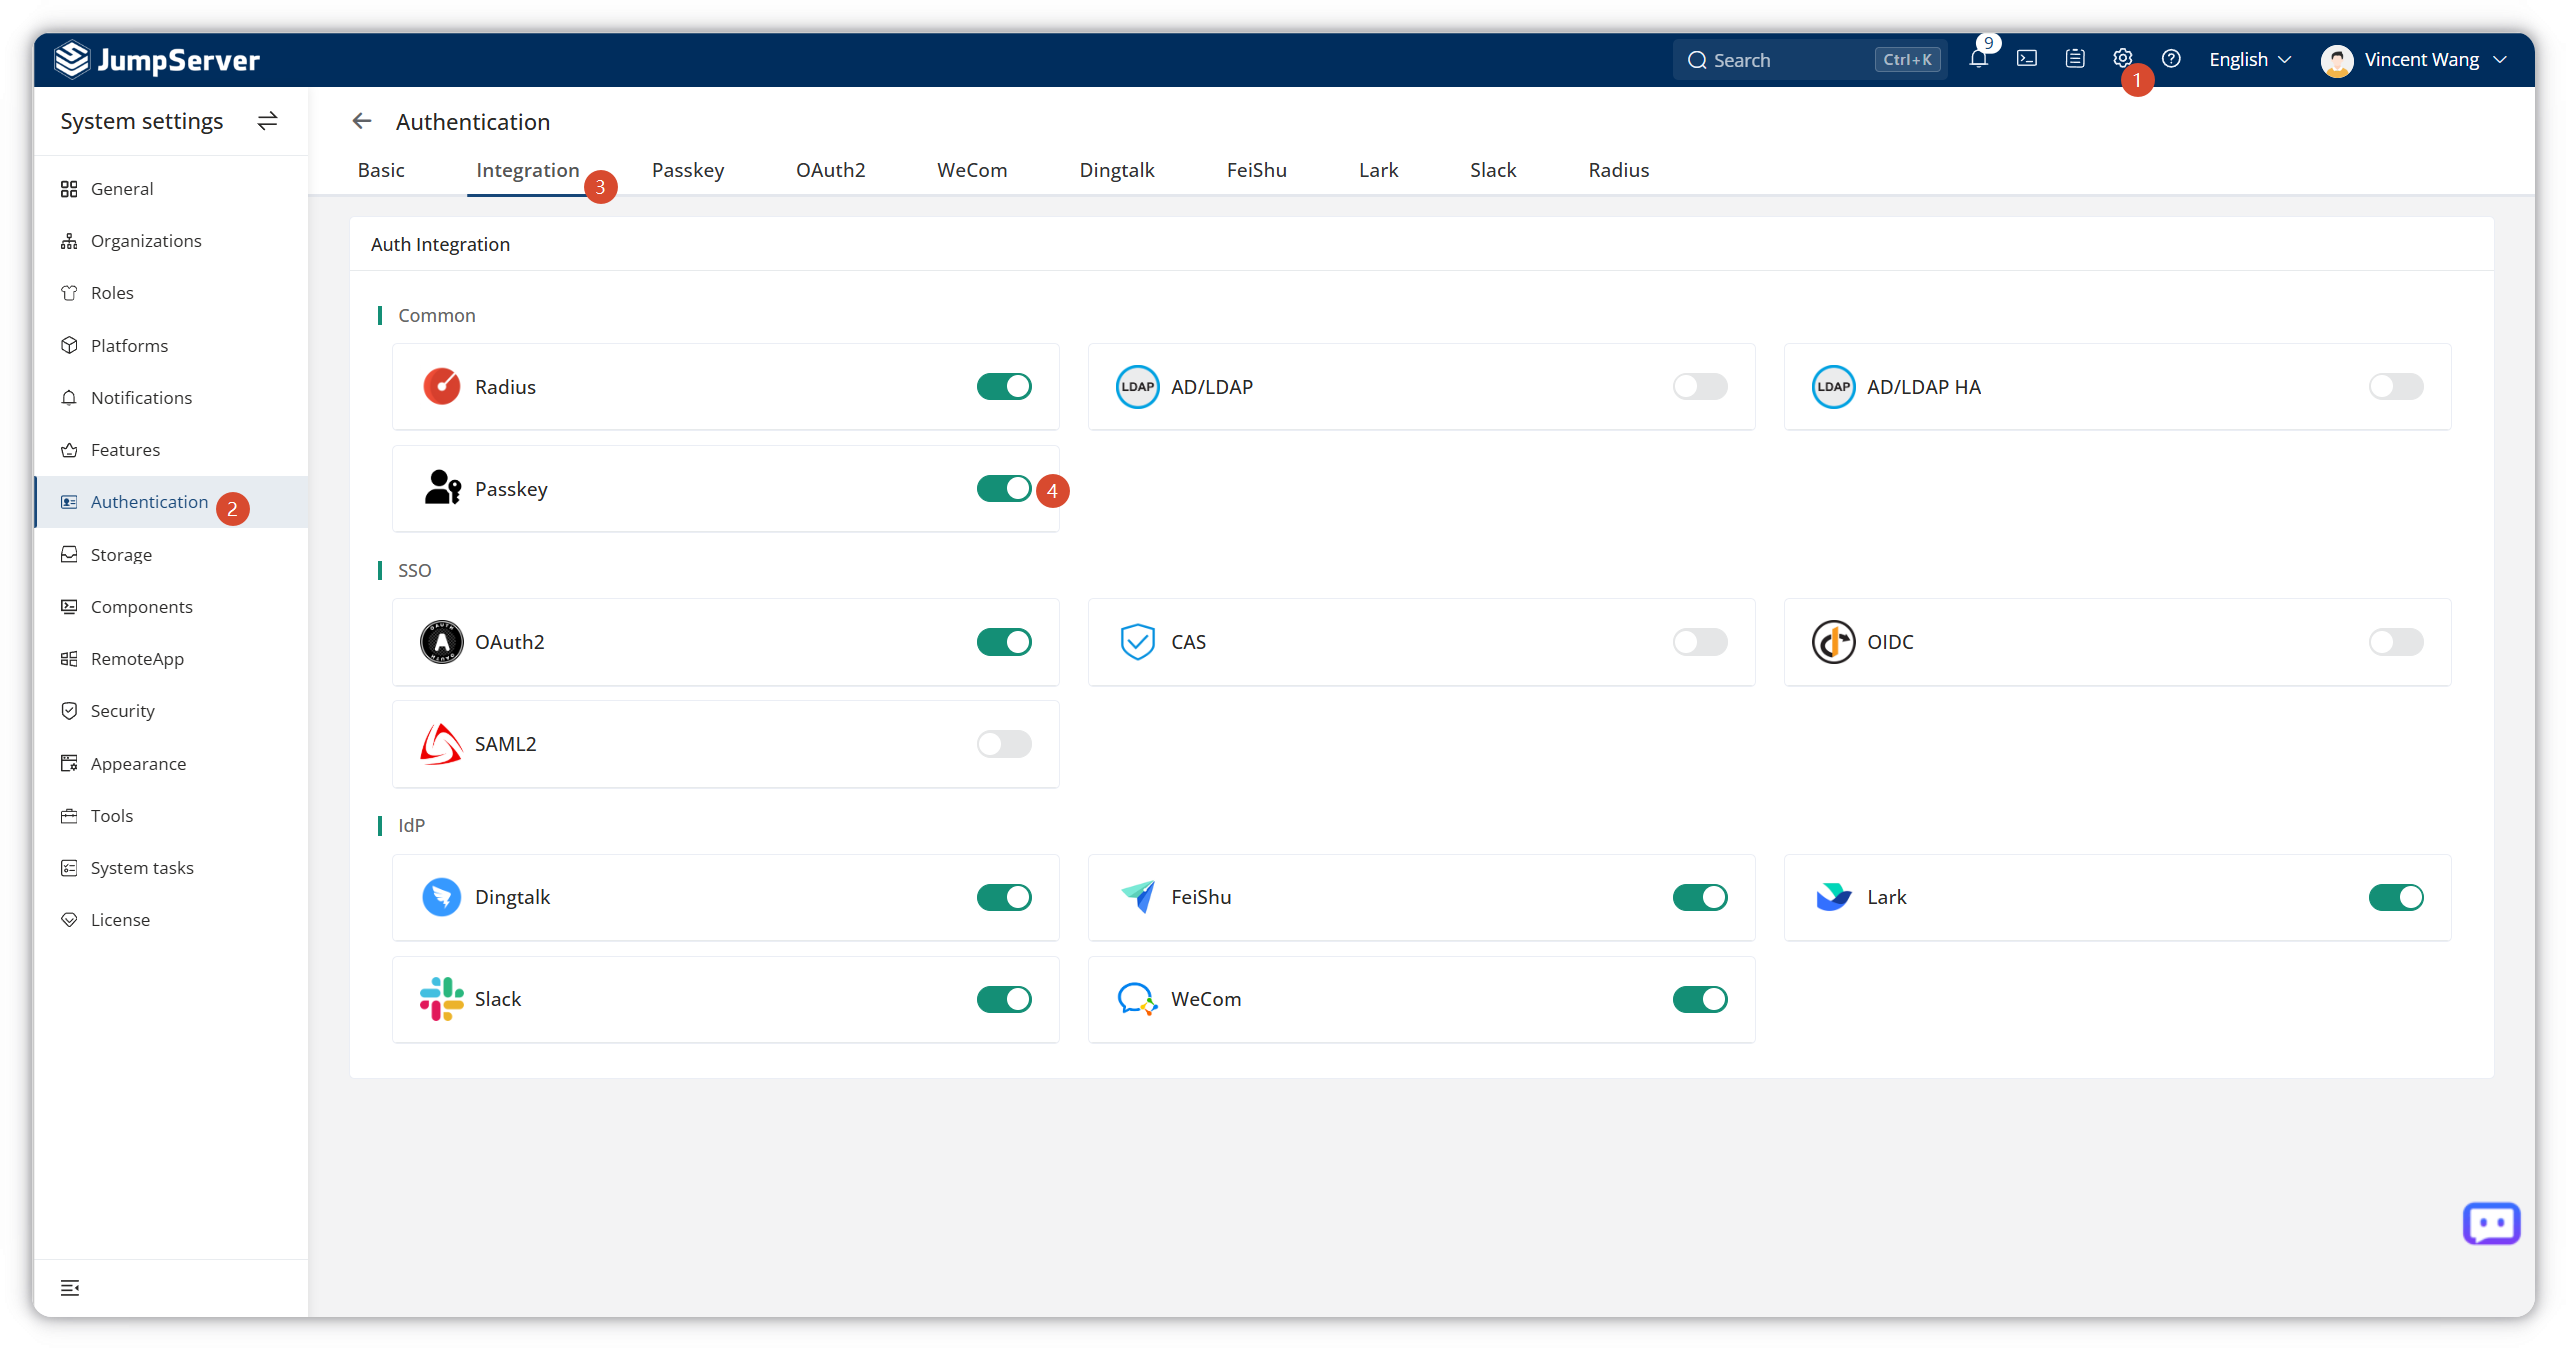Open the help question mark icon
The height and width of the screenshot is (1349, 2567).
point(2171,59)
